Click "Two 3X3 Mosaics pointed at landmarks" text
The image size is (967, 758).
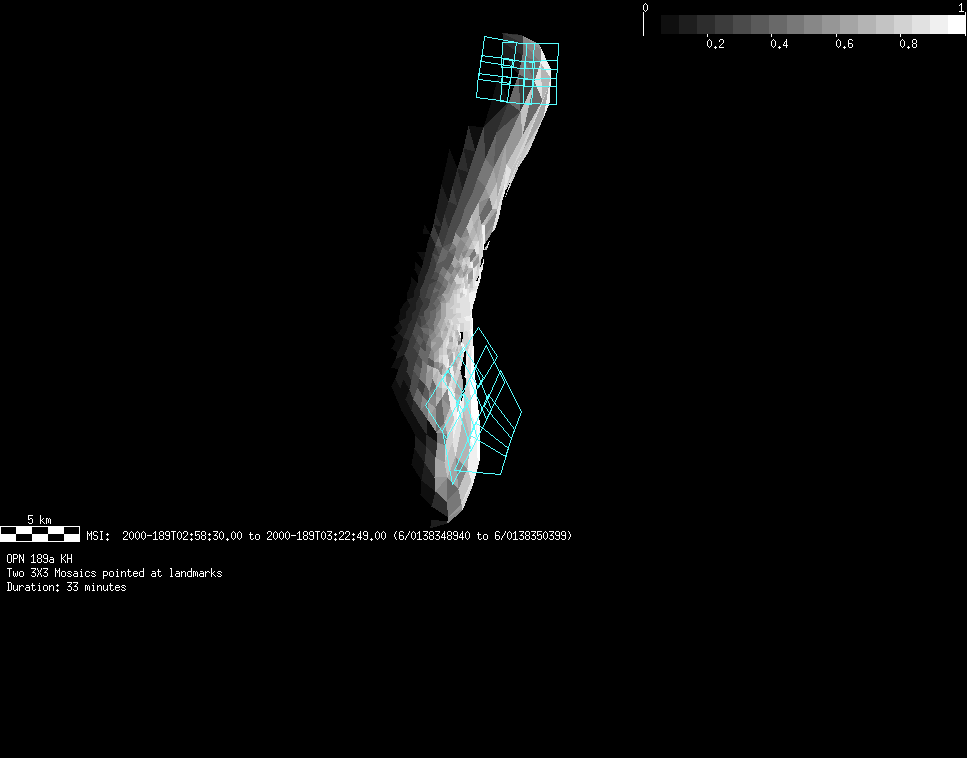(114, 573)
